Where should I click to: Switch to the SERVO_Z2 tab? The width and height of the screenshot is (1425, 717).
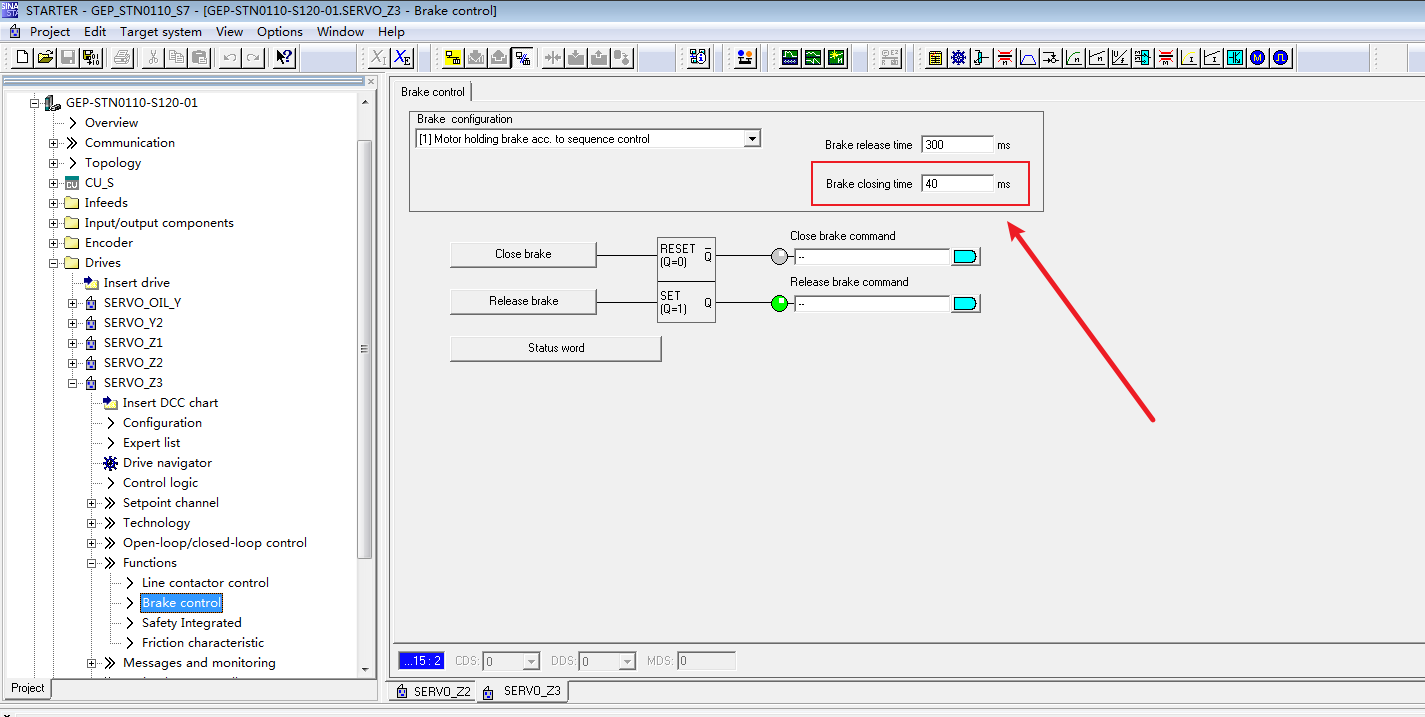433,691
